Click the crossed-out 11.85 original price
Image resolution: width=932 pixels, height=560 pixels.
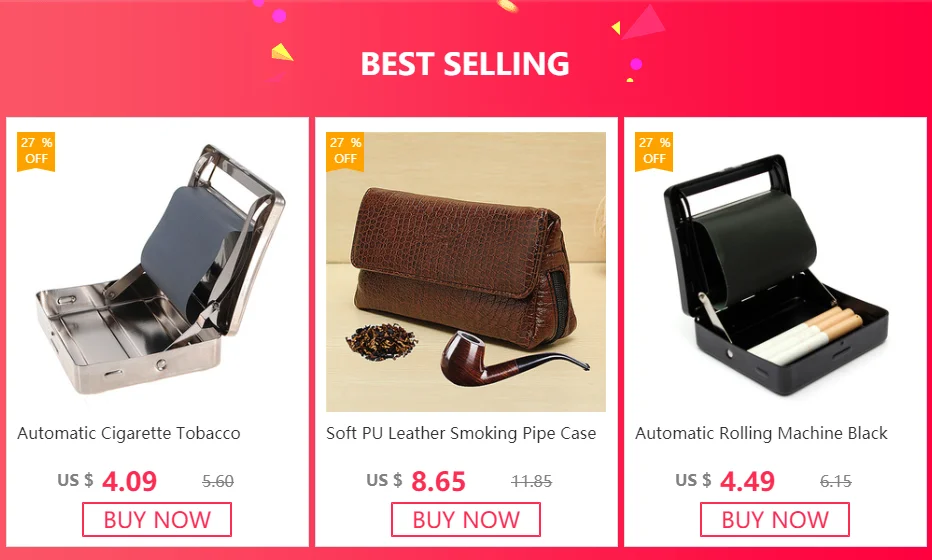[531, 481]
